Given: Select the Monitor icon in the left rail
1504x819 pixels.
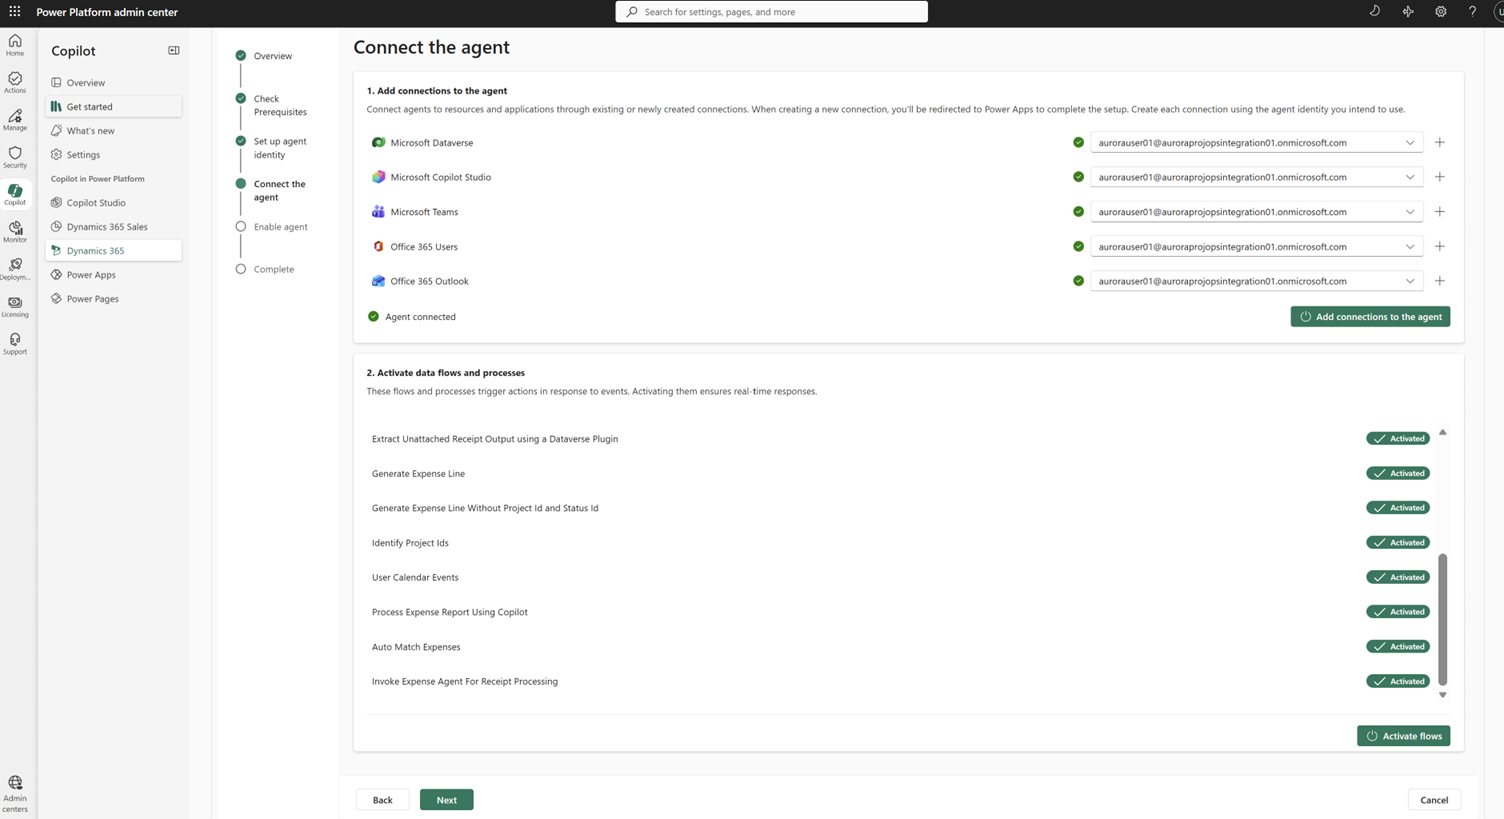Looking at the screenshot, I should pos(15,232).
